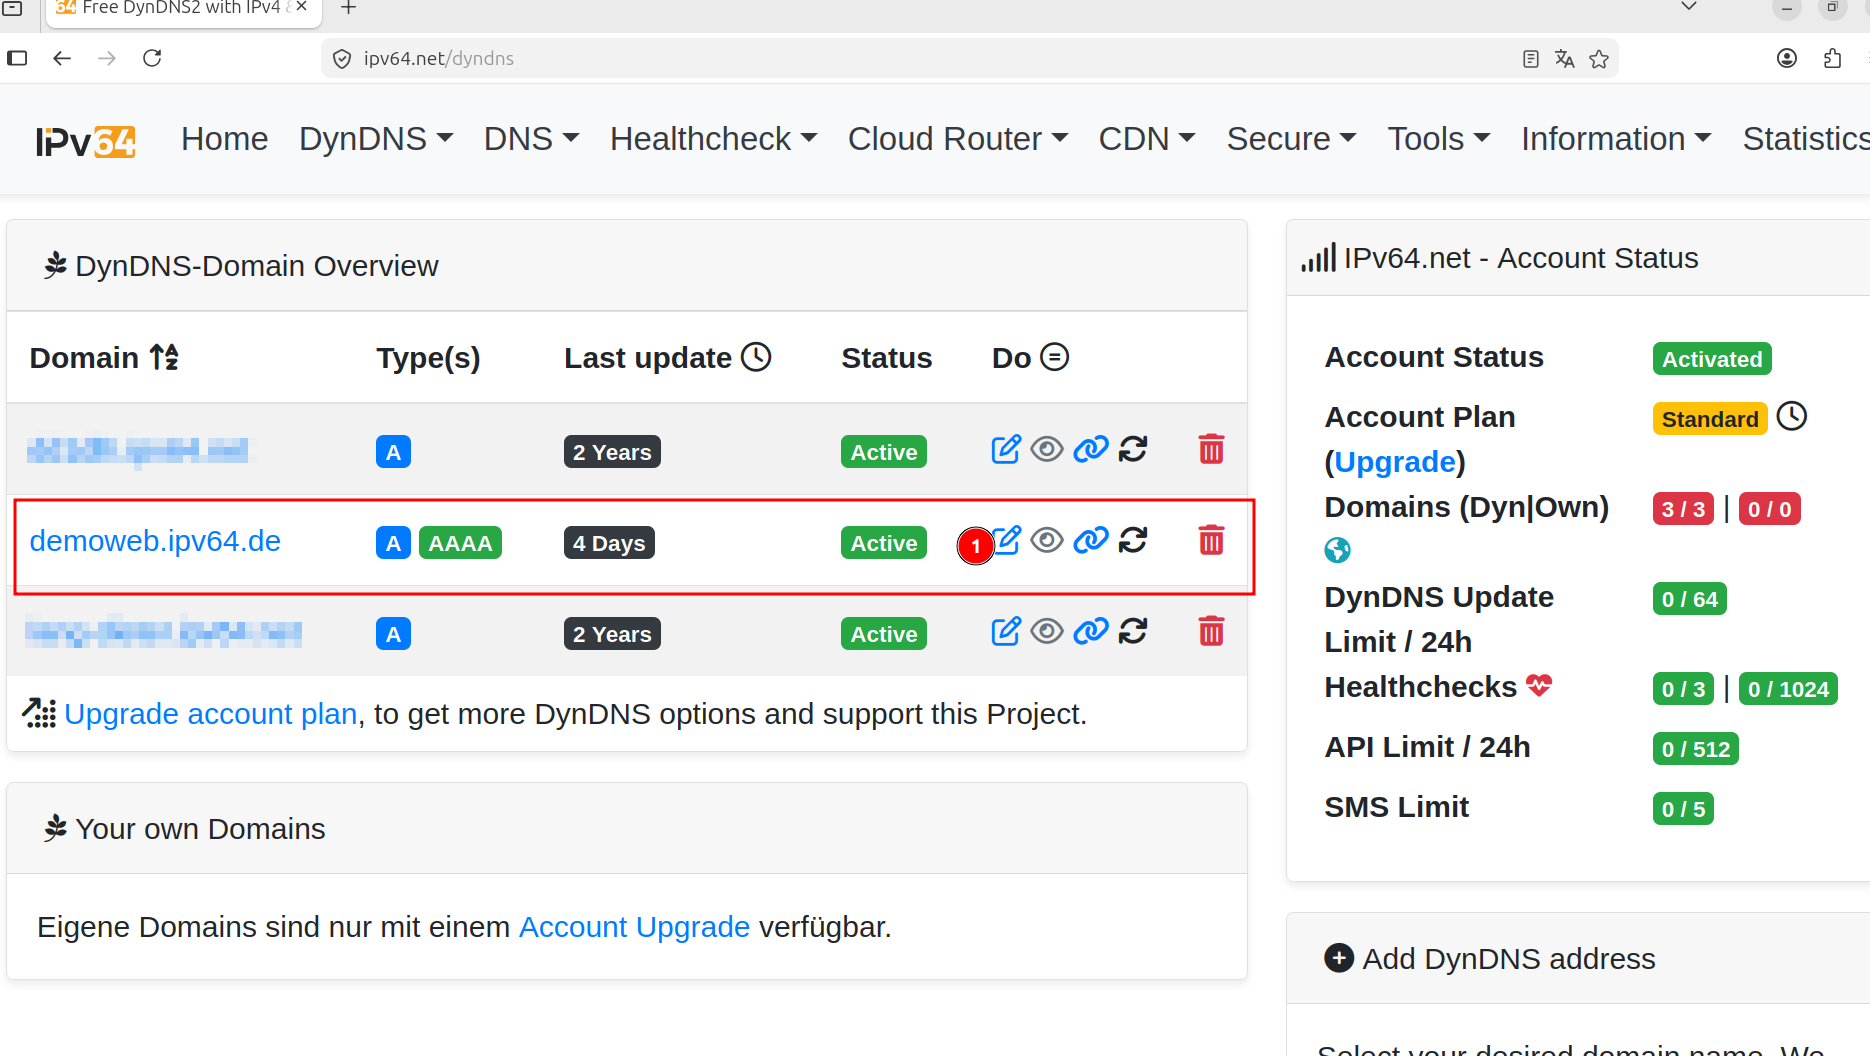Click the A type badge for demoweb
This screenshot has height=1056, width=1870.
393,543
